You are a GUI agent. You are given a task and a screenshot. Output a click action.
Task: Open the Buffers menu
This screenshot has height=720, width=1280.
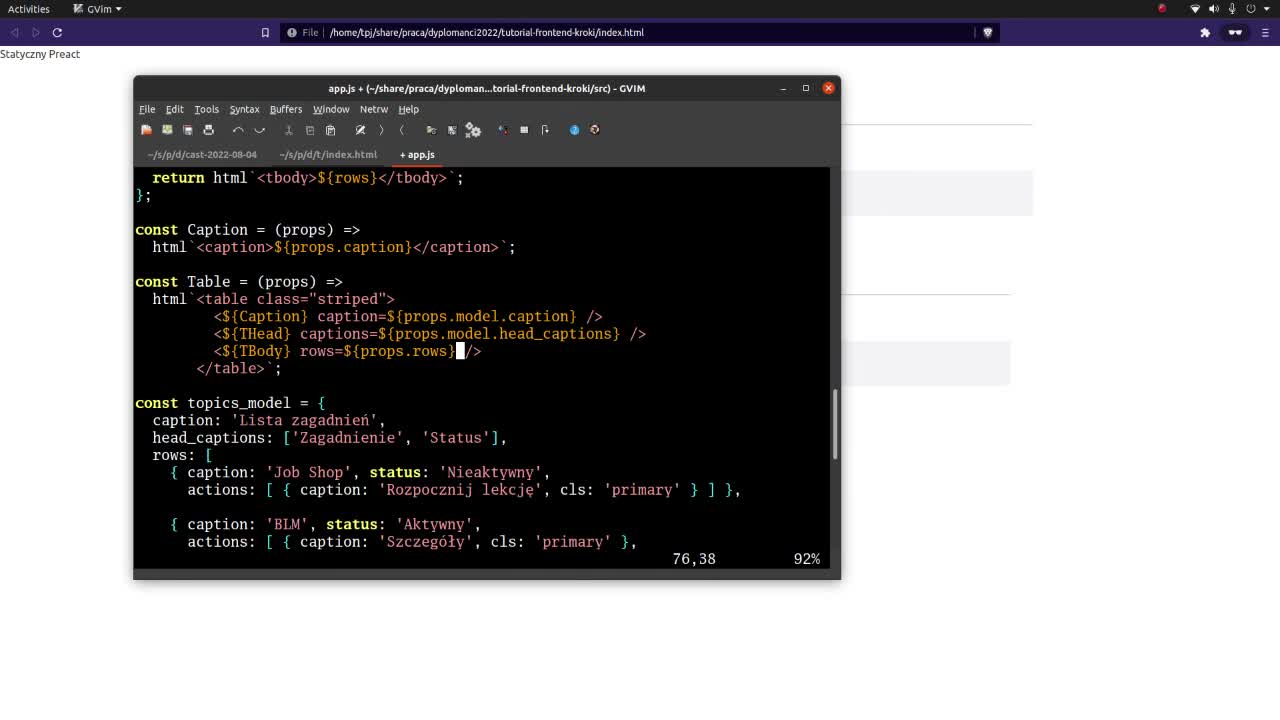[286, 109]
